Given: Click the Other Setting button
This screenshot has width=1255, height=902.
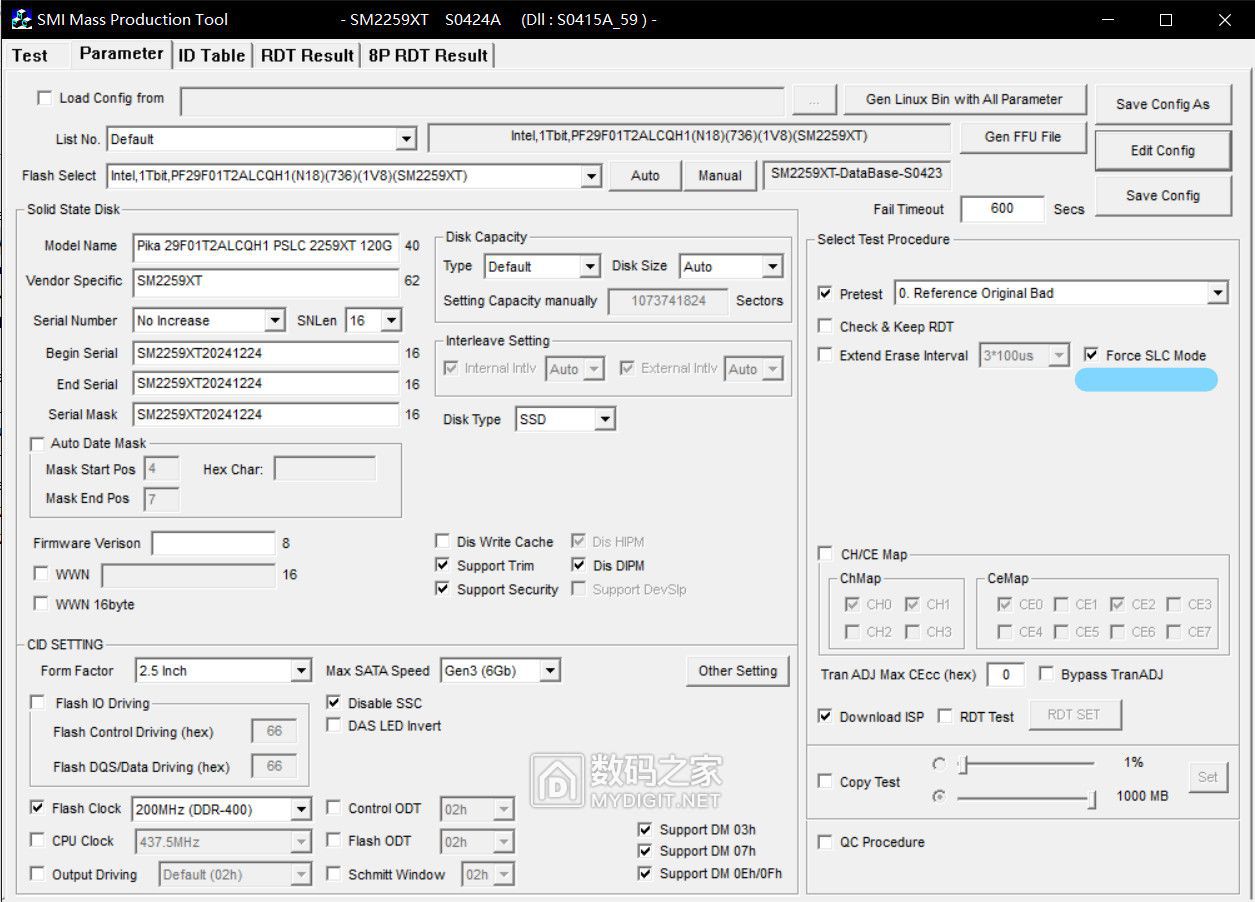Looking at the screenshot, I should point(738,671).
